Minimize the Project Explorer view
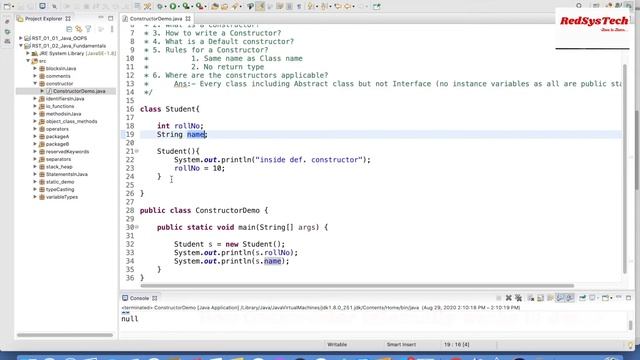The width and height of the screenshot is (640, 360). pyautogui.click(x=101, y=18)
